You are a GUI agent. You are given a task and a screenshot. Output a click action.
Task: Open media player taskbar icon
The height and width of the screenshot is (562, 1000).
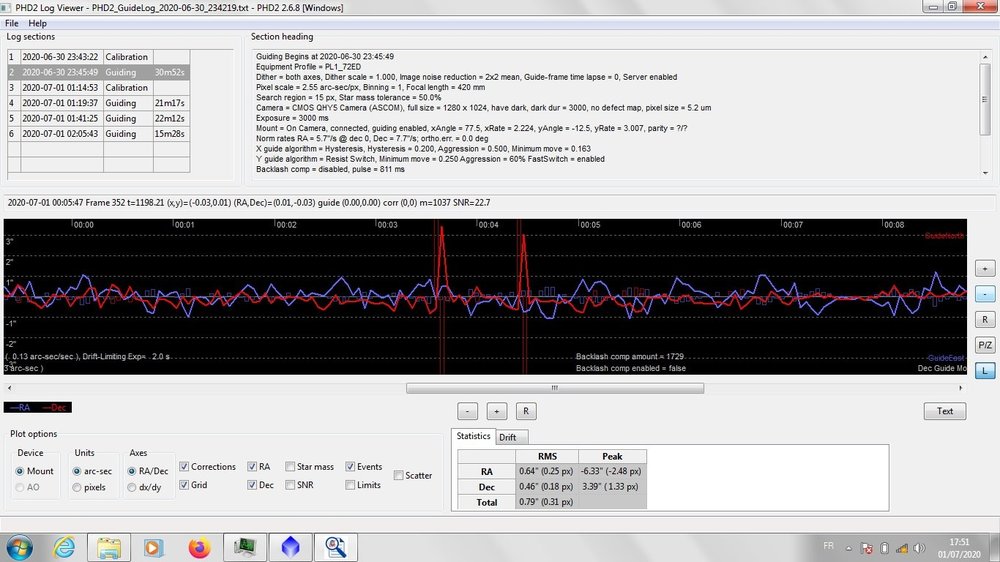coord(153,547)
